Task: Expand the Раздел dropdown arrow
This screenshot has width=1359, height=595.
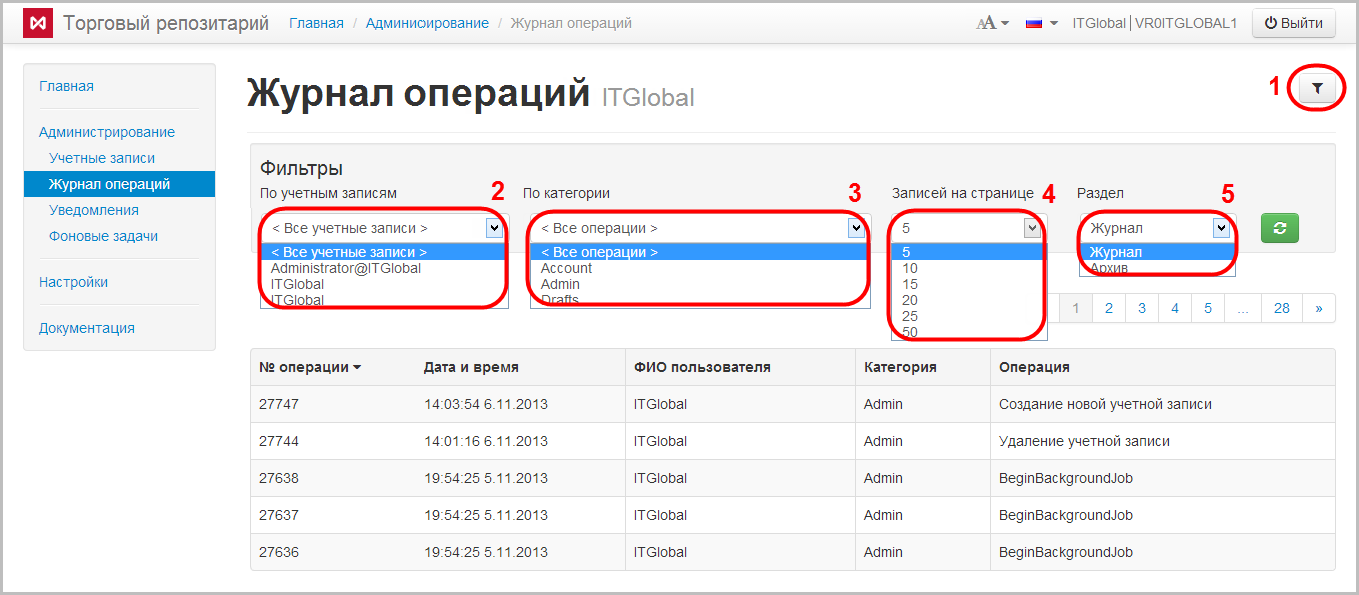Action: [x=1221, y=228]
